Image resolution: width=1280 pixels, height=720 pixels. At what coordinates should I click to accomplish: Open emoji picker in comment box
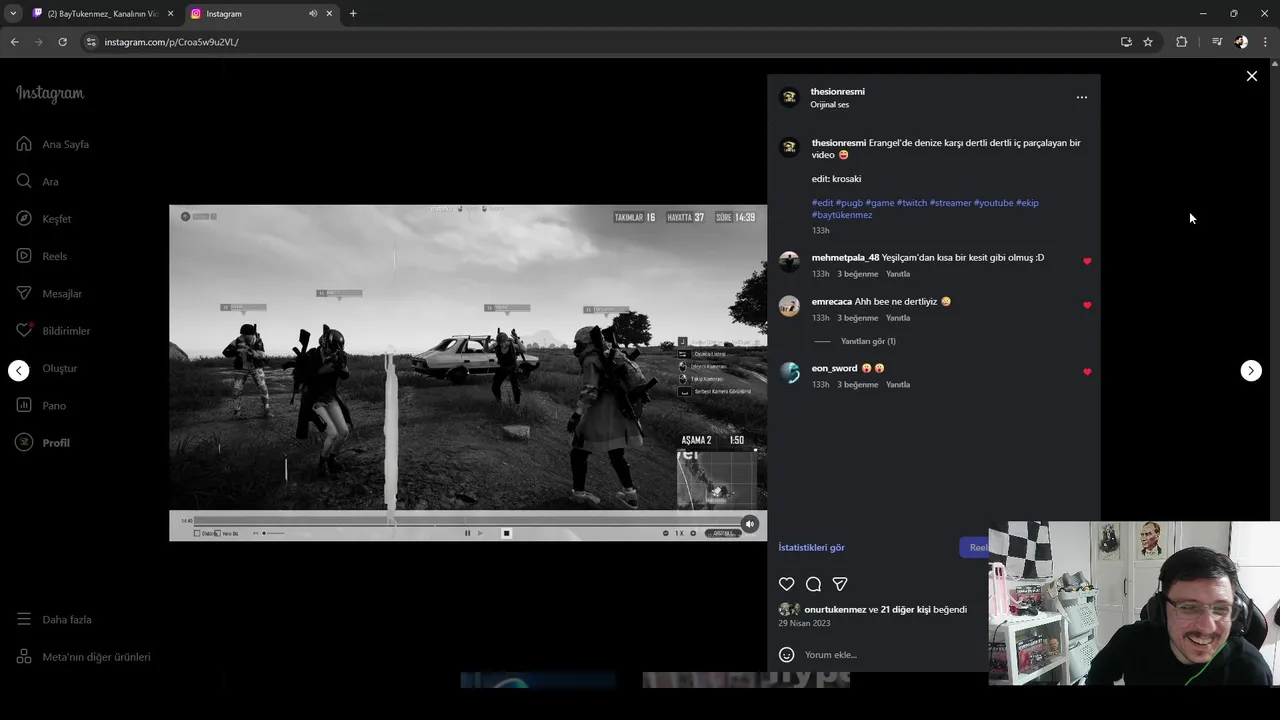787,655
